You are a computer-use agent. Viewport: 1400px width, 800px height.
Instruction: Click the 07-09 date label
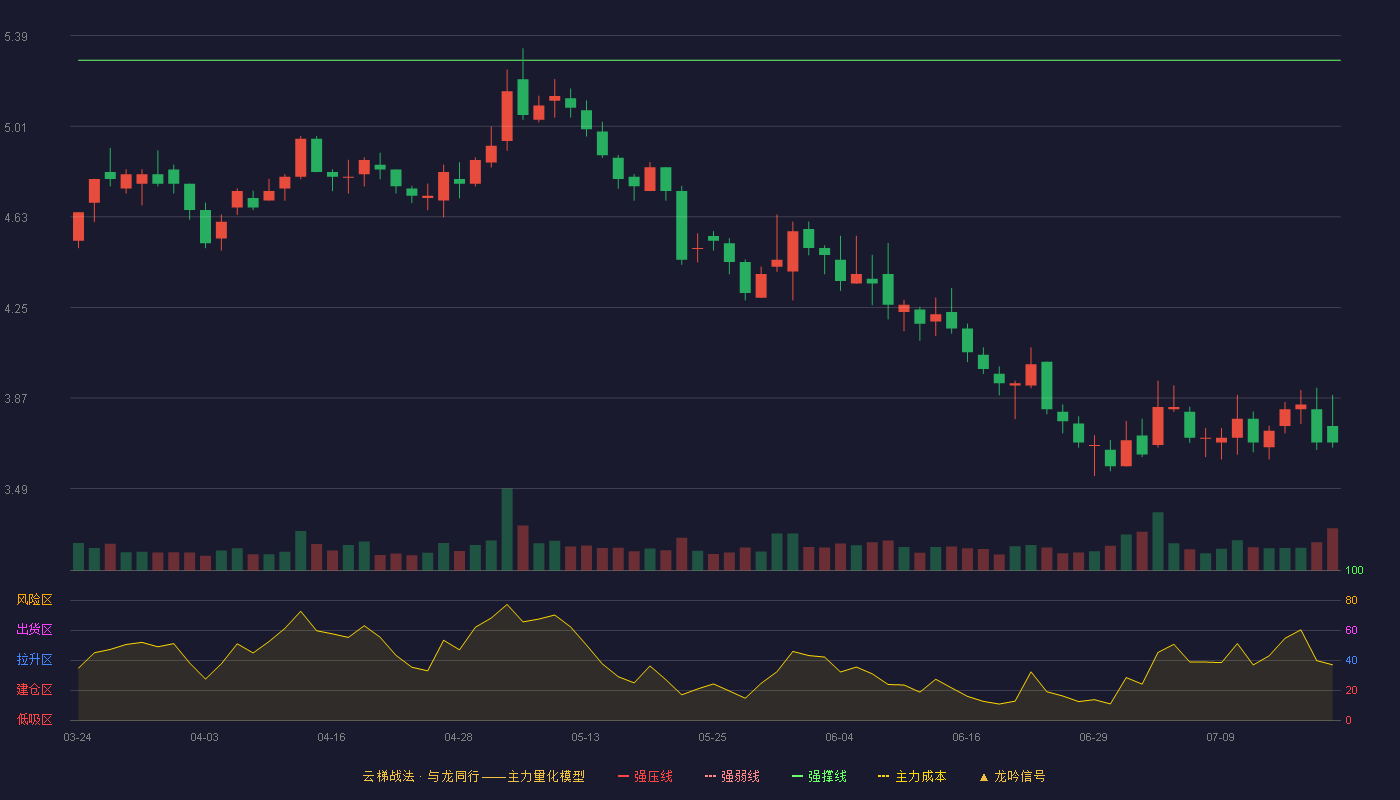1220,737
